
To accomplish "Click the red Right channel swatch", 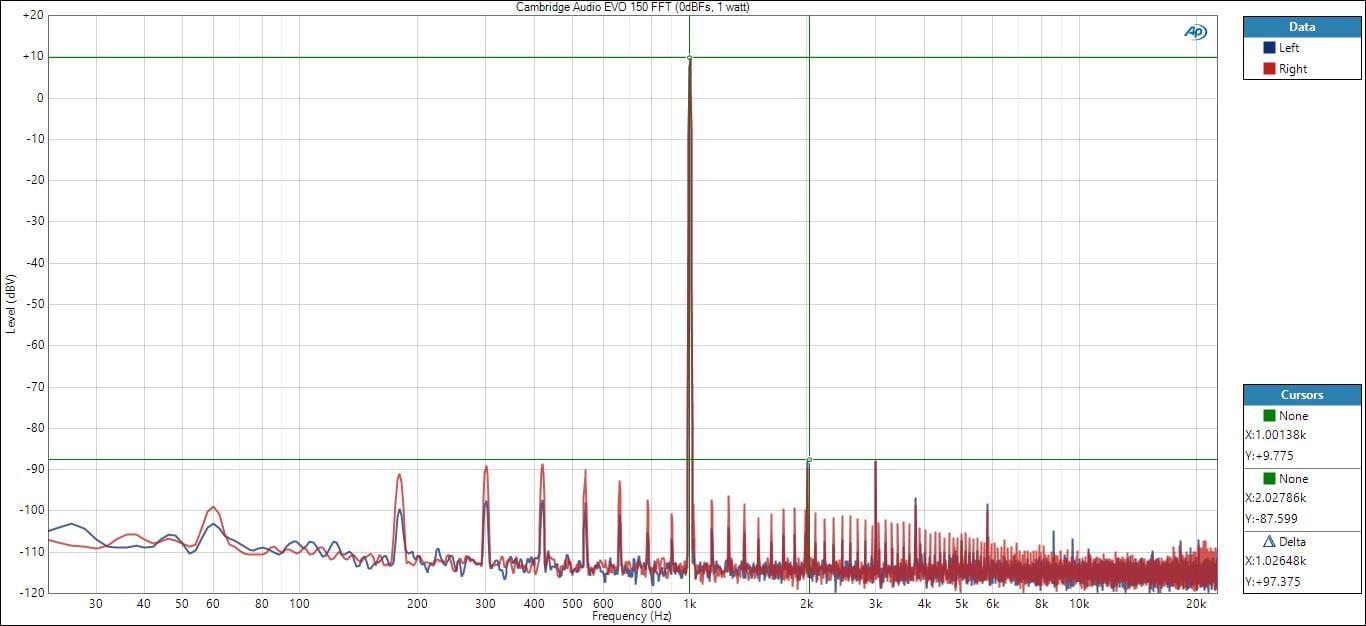I will click(1269, 69).
